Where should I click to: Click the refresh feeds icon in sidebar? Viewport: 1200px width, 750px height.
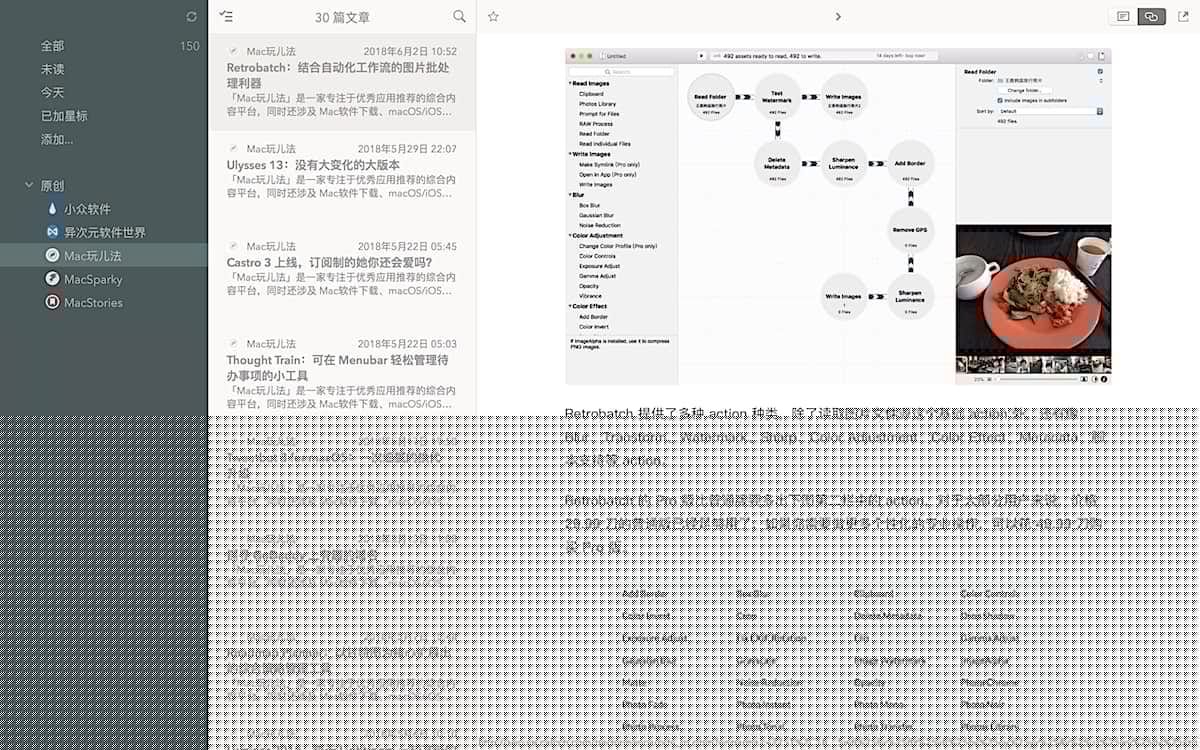click(x=192, y=17)
